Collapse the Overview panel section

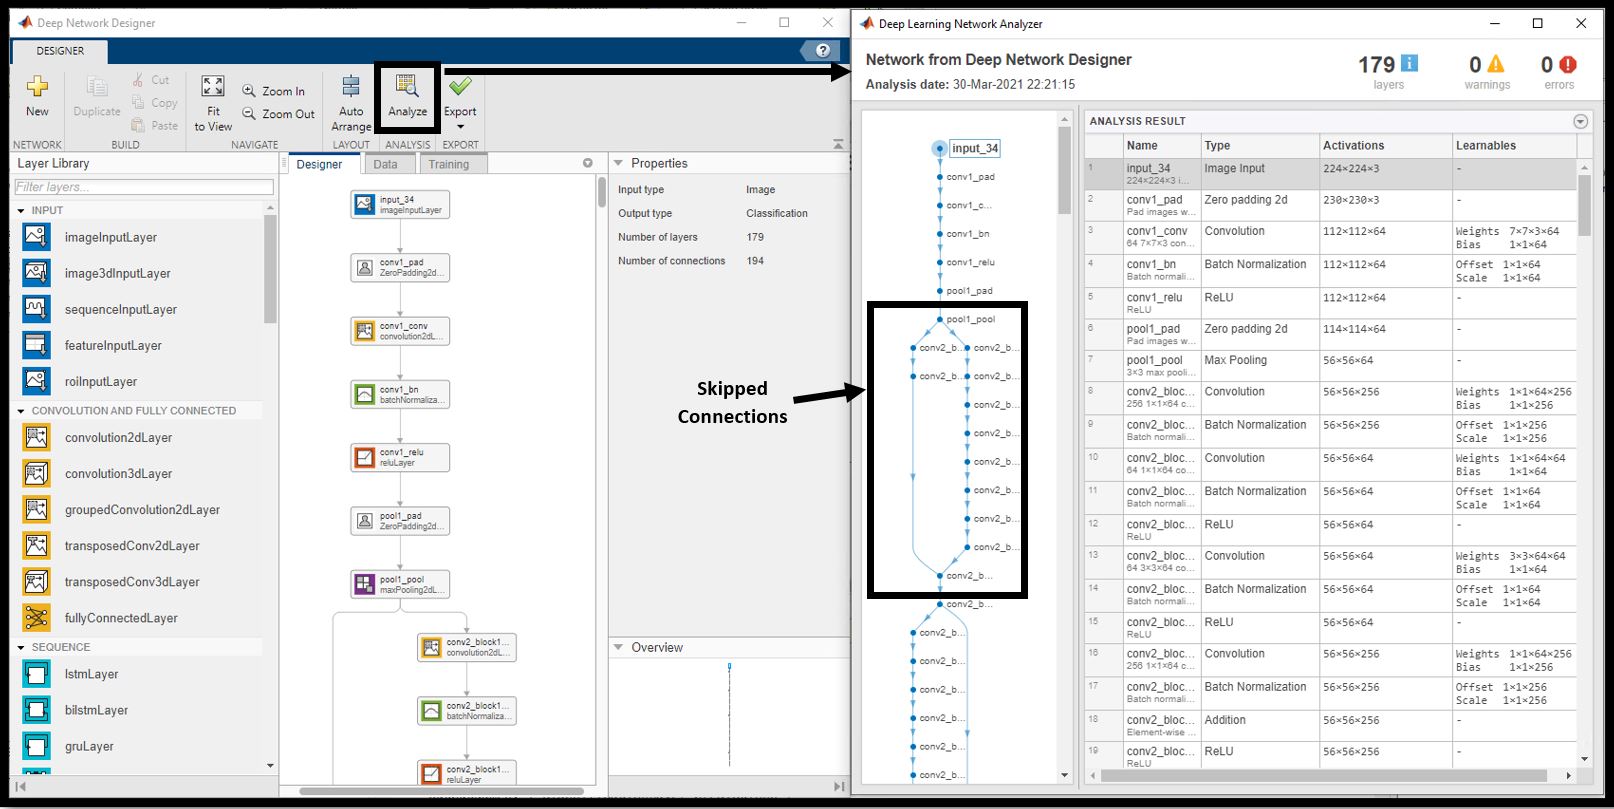point(618,647)
